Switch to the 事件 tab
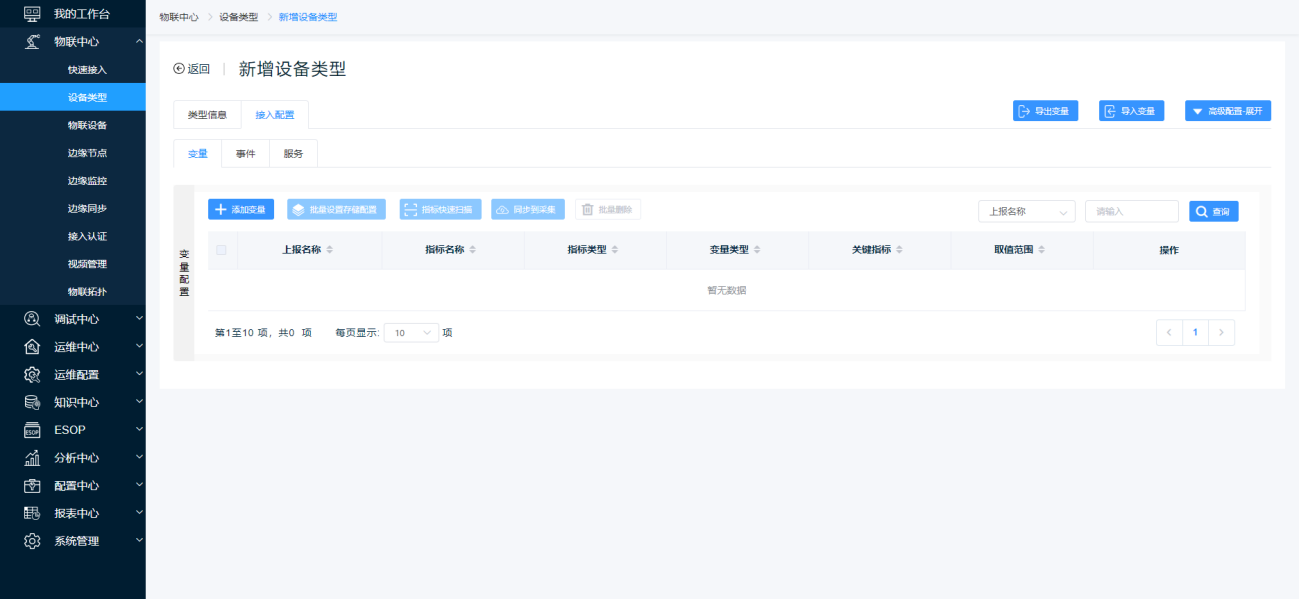Screen dimensions: 1299x599 pos(245,154)
